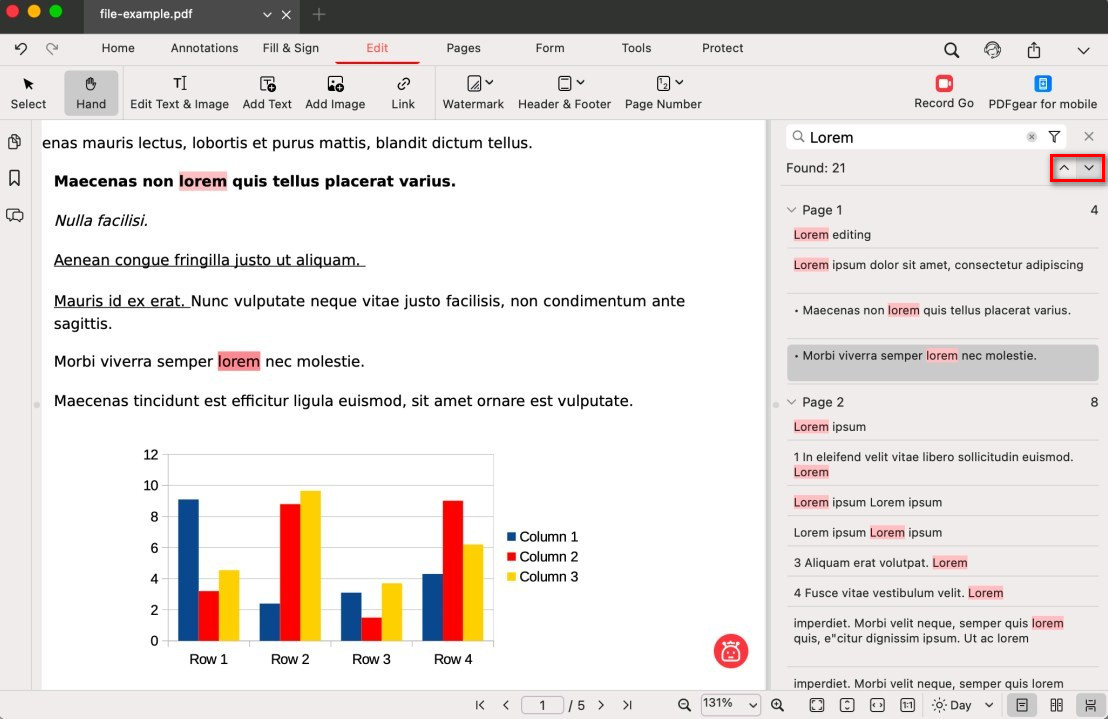Click the Add Image tool
This screenshot has height=719, width=1108.
click(335, 91)
